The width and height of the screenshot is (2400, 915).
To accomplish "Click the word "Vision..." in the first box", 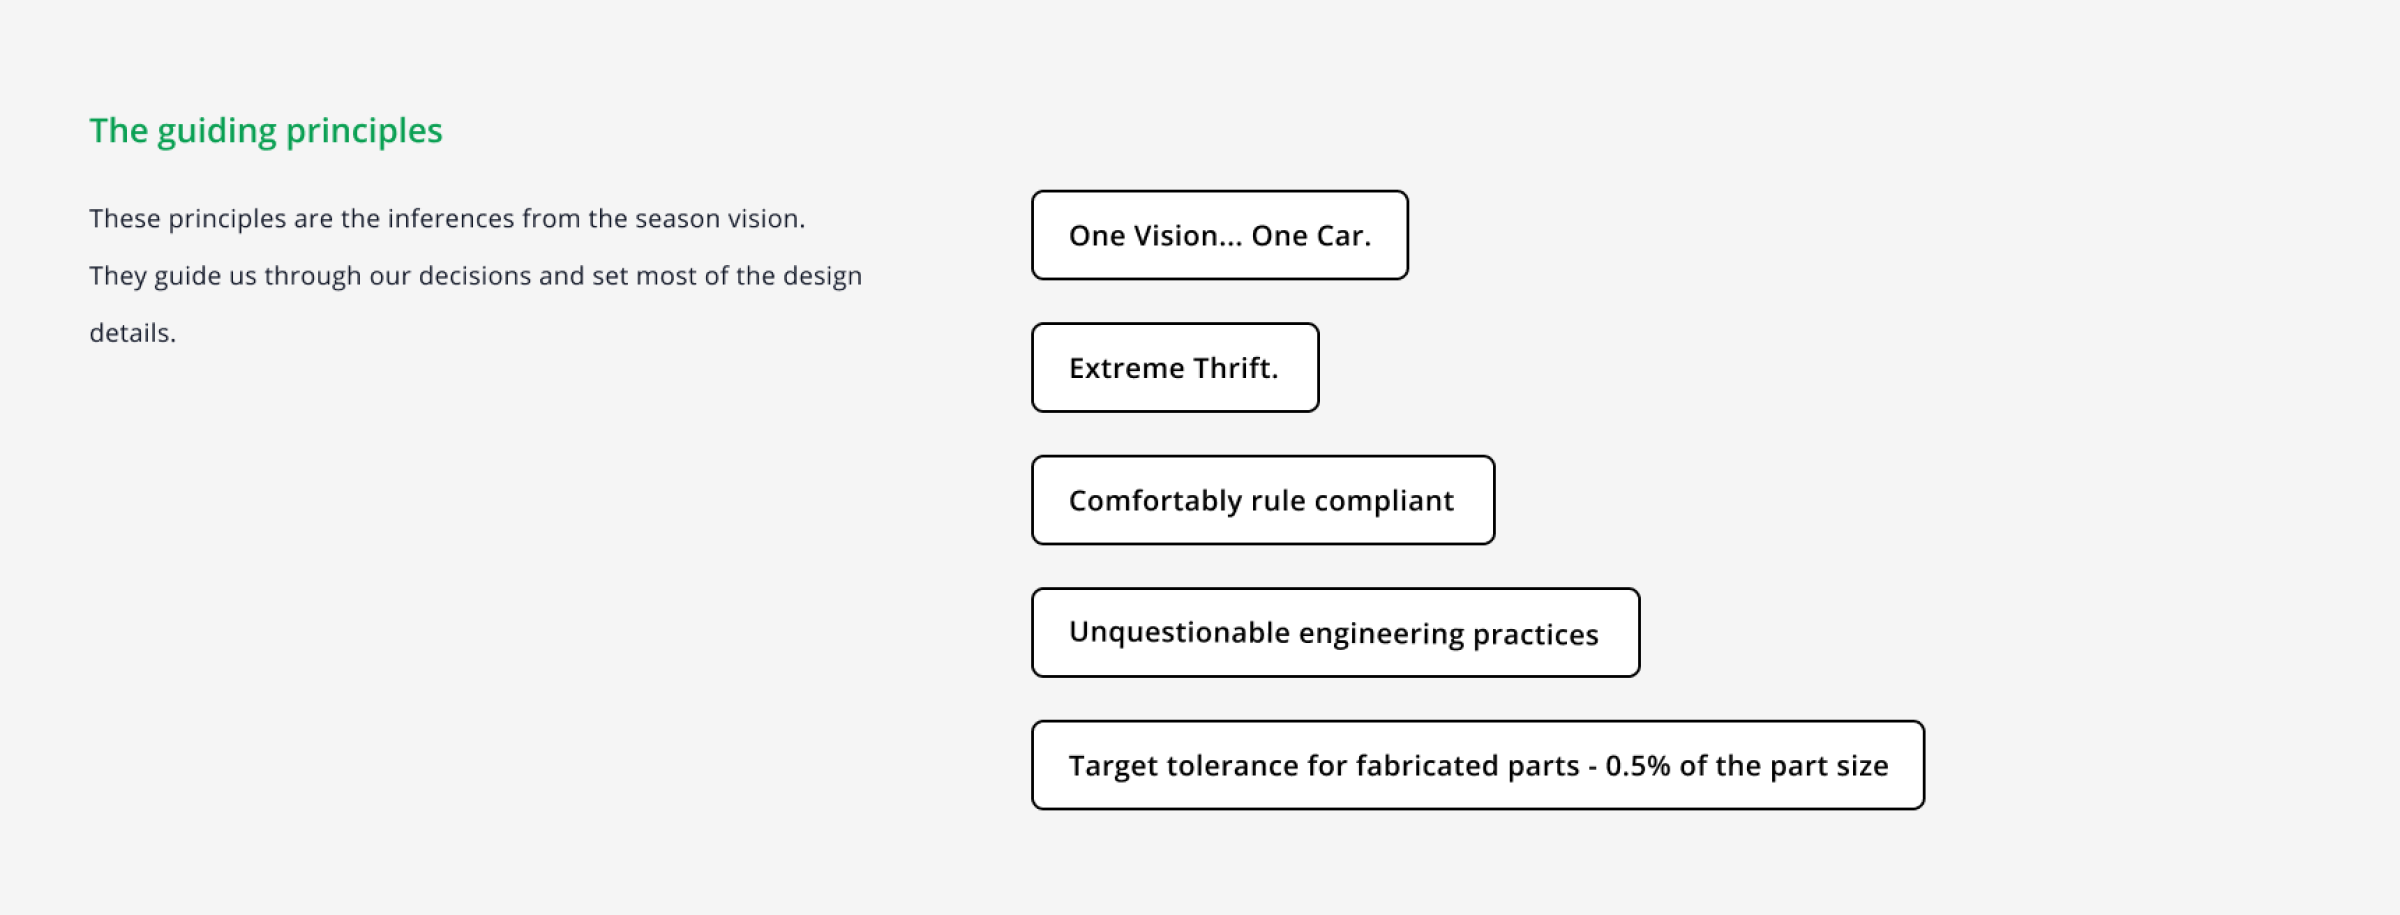I will tap(1188, 236).
